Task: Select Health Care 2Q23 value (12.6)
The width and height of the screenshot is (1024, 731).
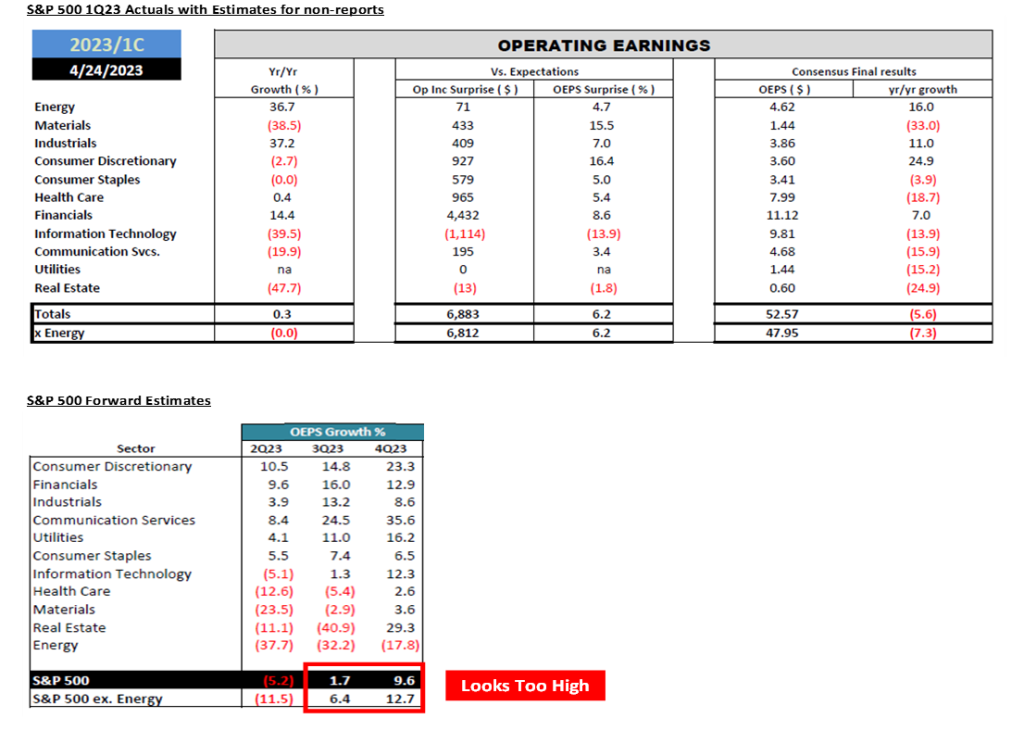Action: point(274,591)
